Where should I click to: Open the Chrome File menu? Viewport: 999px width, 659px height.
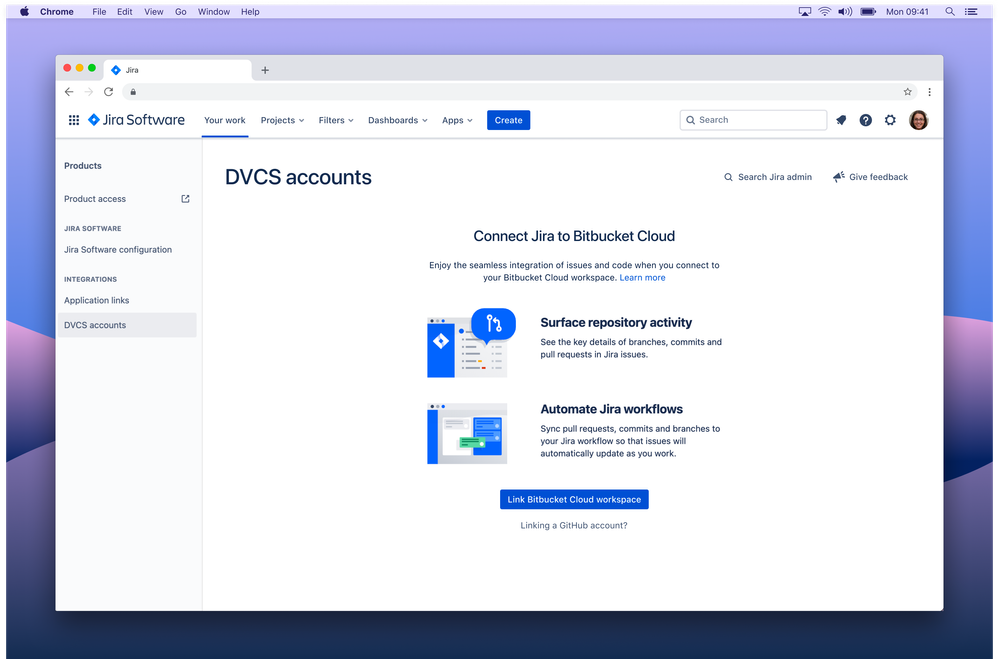(99, 11)
